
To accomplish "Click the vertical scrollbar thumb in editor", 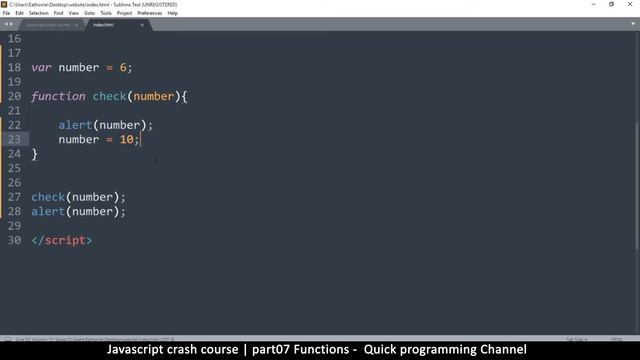I will (x=637, y=186).
